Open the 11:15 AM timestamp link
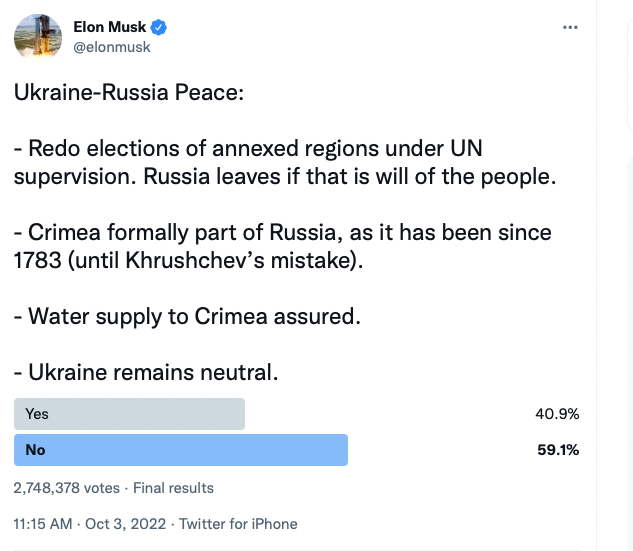633x551 pixels. click(x=43, y=524)
